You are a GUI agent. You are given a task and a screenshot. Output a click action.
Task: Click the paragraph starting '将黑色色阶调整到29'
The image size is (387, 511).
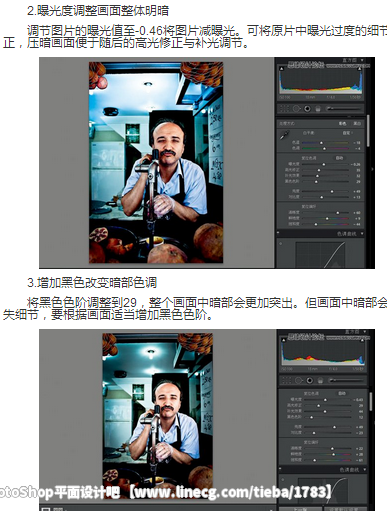[x=195, y=308]
